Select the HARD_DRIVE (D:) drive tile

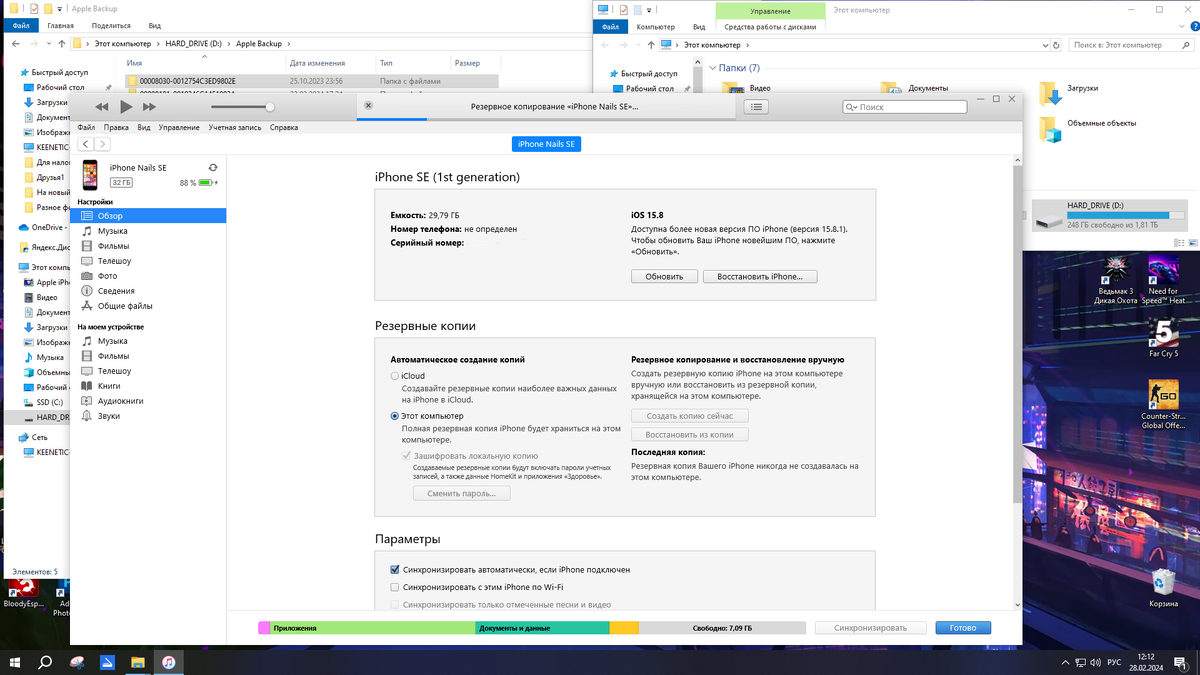pyautogui.click(x=1111, y=214)
